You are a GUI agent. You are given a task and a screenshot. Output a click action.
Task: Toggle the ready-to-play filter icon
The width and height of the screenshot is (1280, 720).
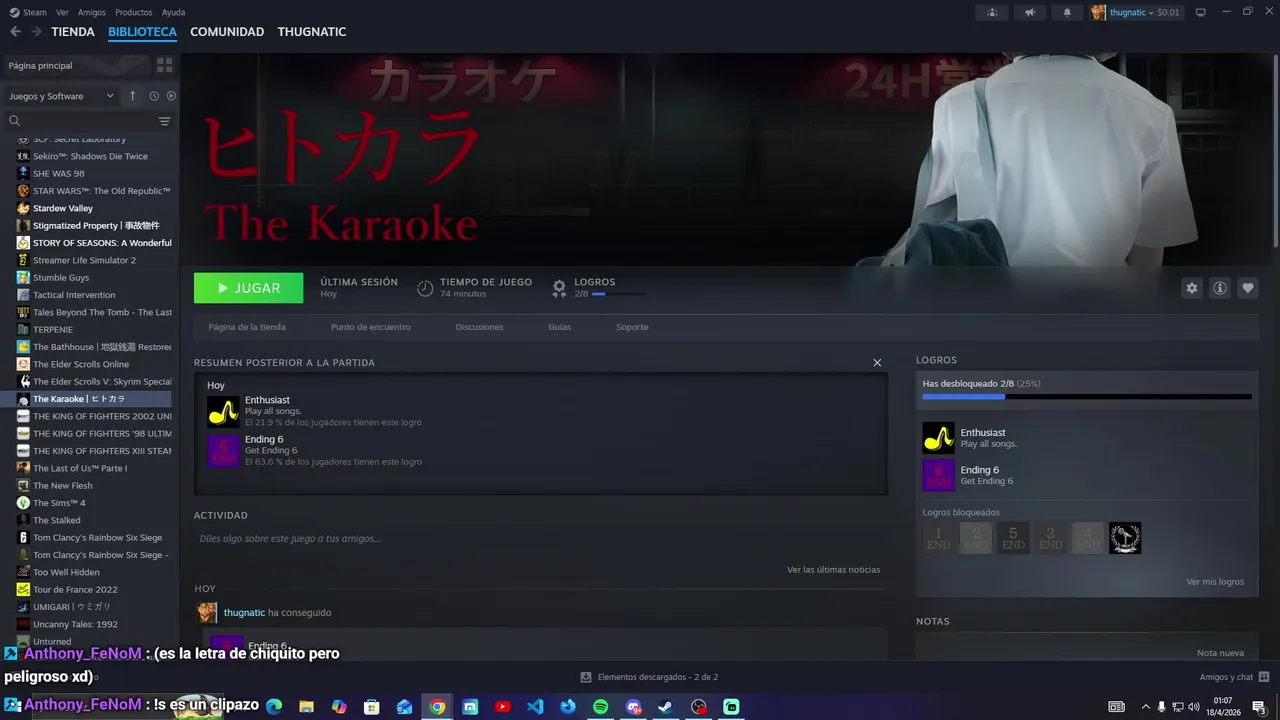pos(171,96)
